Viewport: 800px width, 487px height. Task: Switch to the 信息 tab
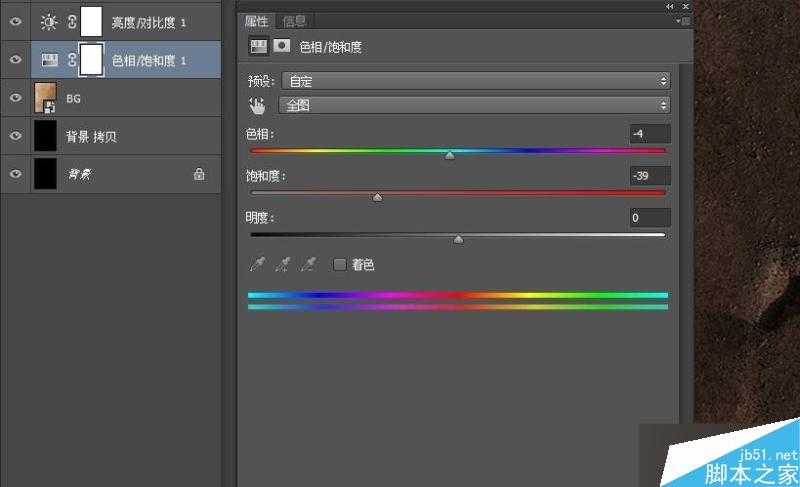coord(295,21)
